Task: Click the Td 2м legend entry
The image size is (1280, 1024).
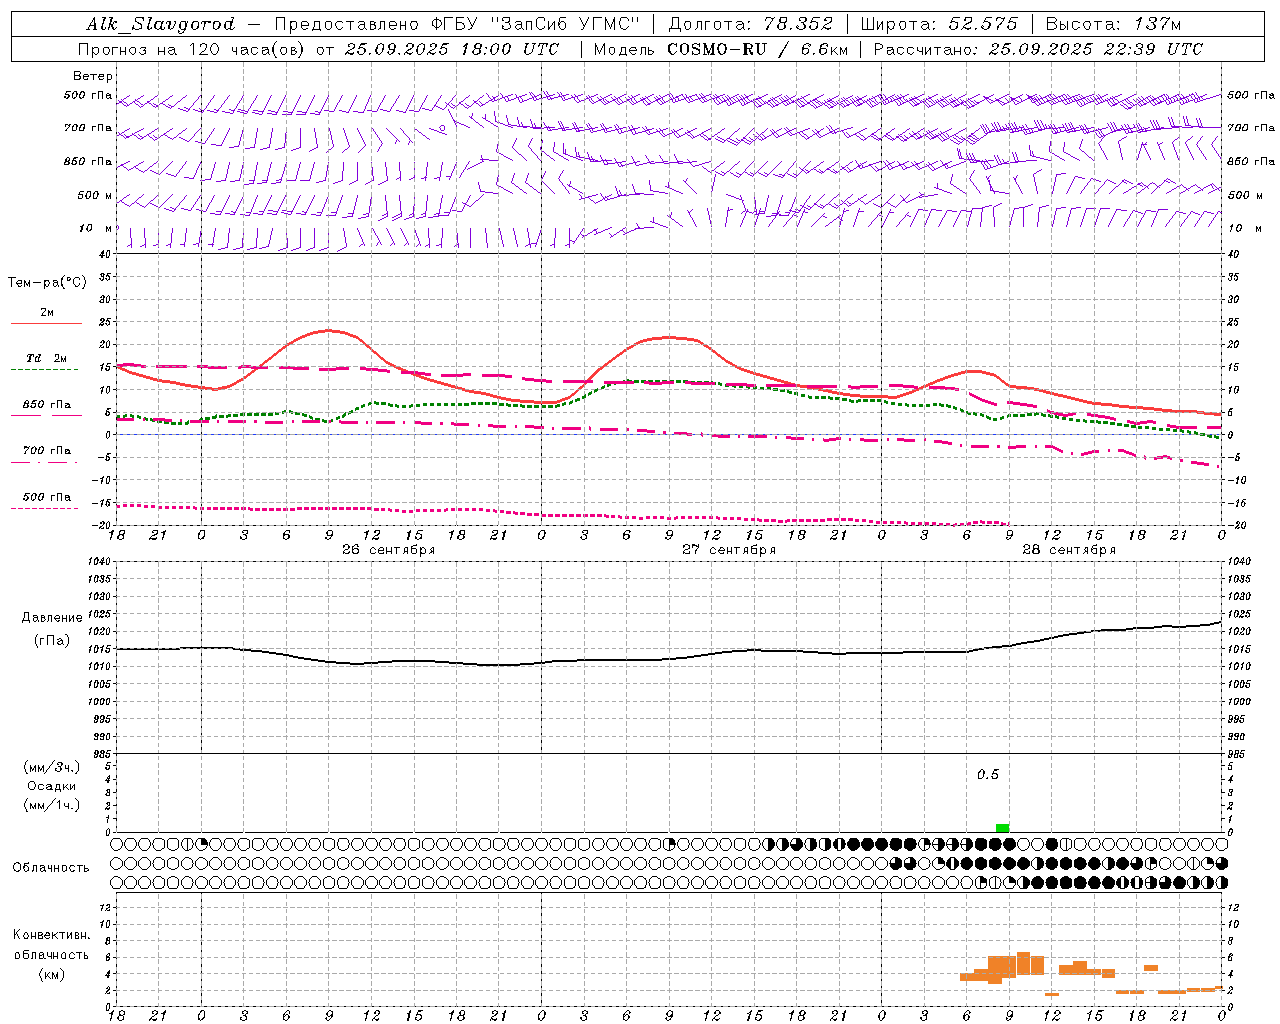Action: click(45, 362)
